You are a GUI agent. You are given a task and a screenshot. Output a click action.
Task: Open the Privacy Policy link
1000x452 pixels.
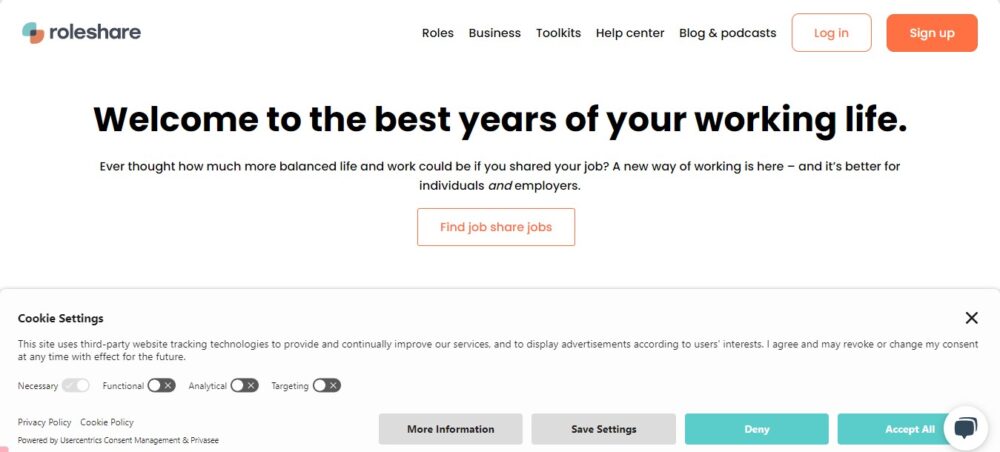coord(45,422)
